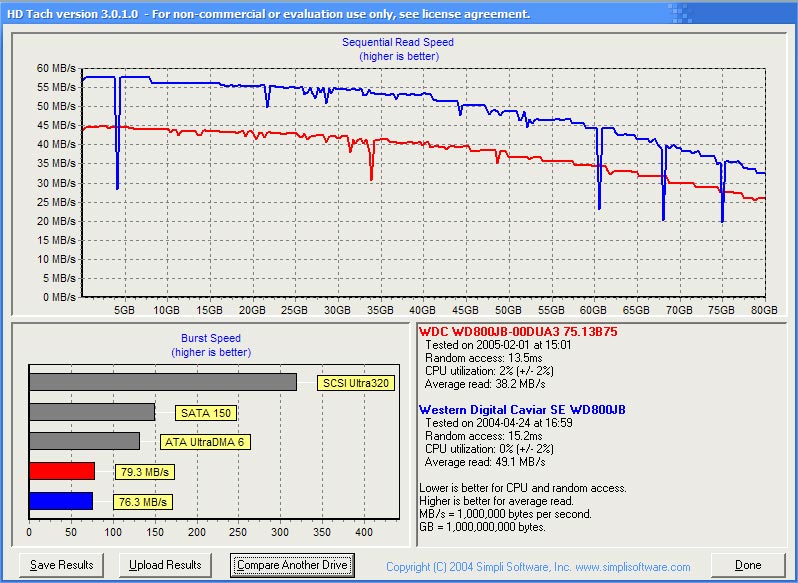
Task: Click the Sequential Read Speed chart title
Action: 398,42
